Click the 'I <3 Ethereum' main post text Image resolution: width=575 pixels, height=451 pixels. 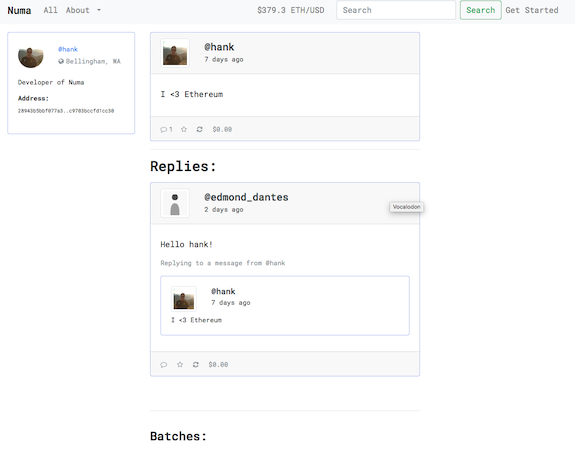pyautogui.click(x=192, y=94)
